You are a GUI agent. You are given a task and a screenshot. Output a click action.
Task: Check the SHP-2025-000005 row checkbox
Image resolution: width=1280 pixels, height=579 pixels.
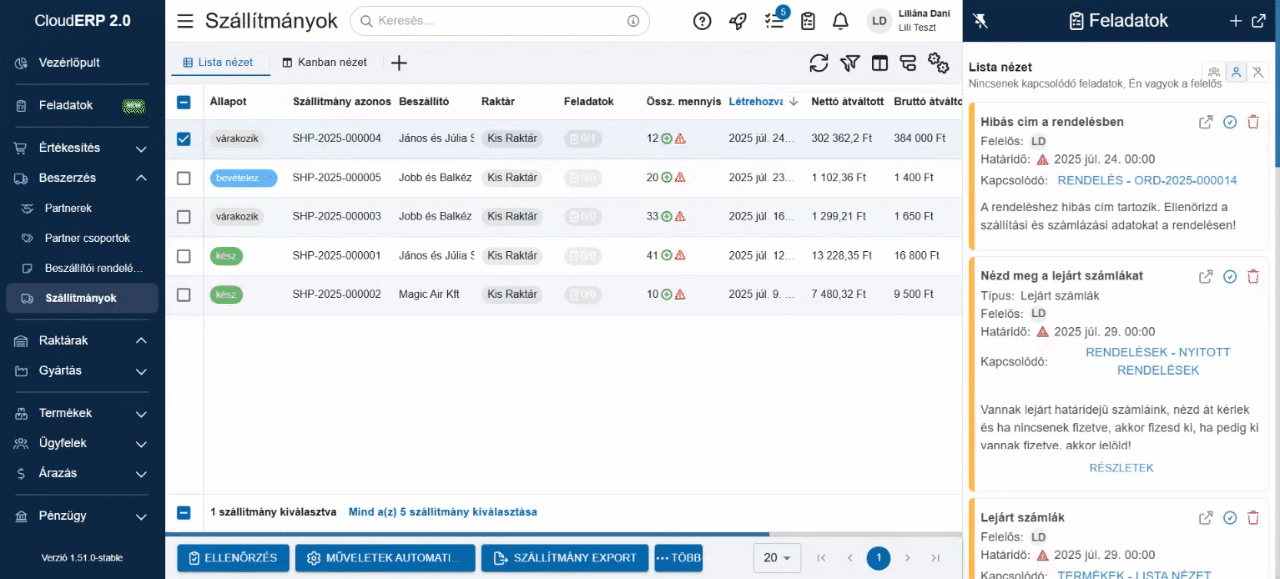[183, 177]
